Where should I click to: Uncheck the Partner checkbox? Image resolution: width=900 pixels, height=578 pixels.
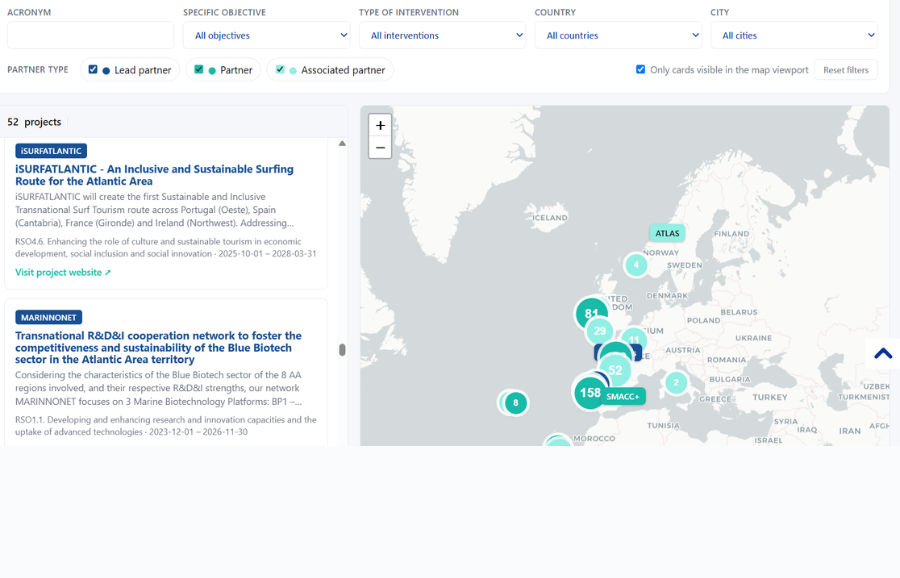pyautogui.click(x=199, y=69)
